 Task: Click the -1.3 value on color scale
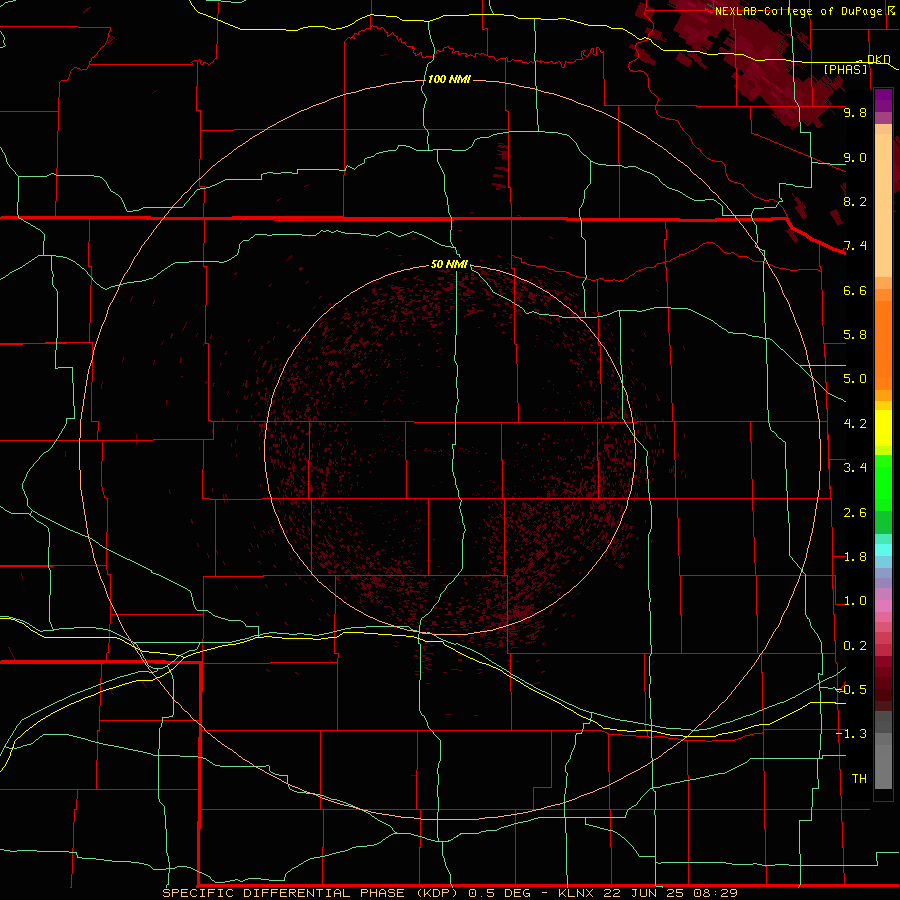pos(852,734)
